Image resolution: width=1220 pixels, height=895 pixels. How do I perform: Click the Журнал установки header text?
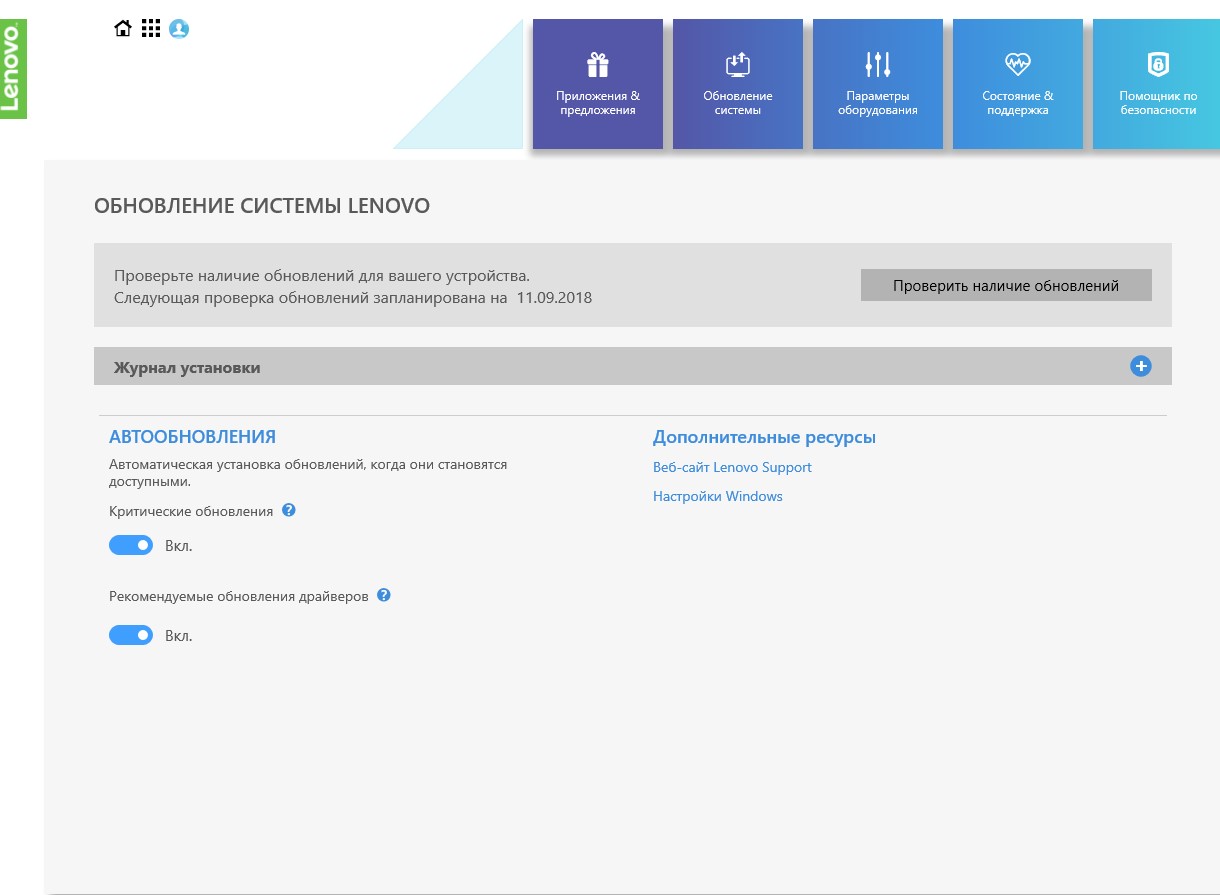point(187,368)
